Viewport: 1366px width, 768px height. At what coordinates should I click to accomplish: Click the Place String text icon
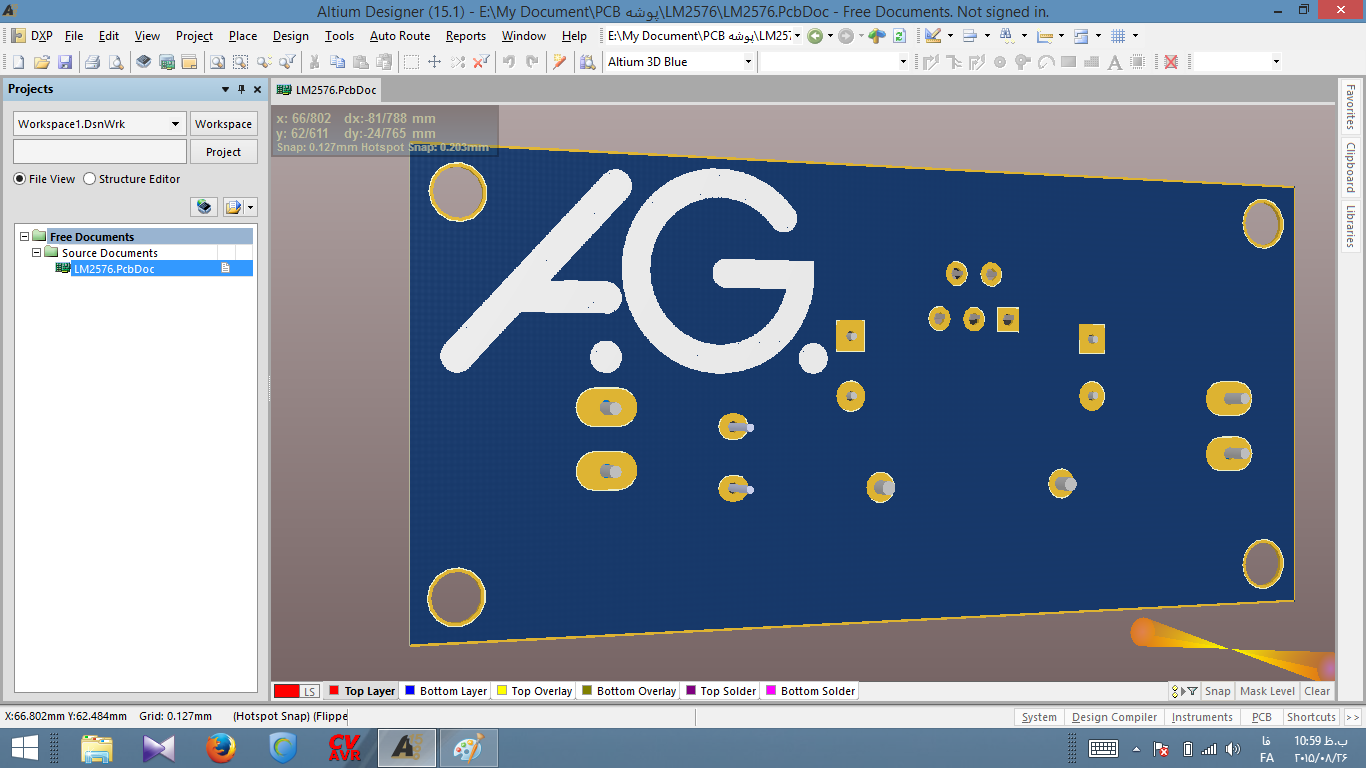click(x=1115, y=62)
